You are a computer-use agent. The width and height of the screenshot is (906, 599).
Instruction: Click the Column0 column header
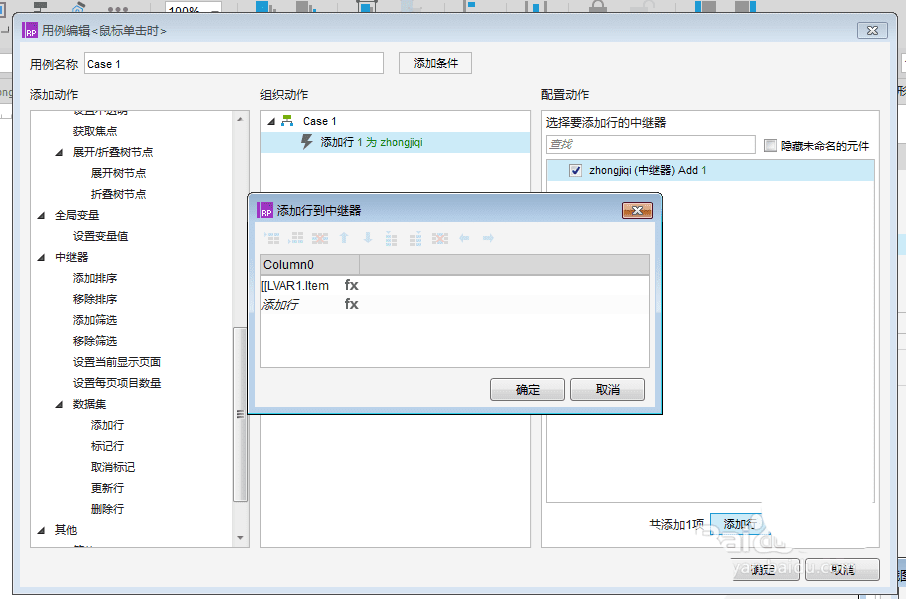(x=310, y=265)
